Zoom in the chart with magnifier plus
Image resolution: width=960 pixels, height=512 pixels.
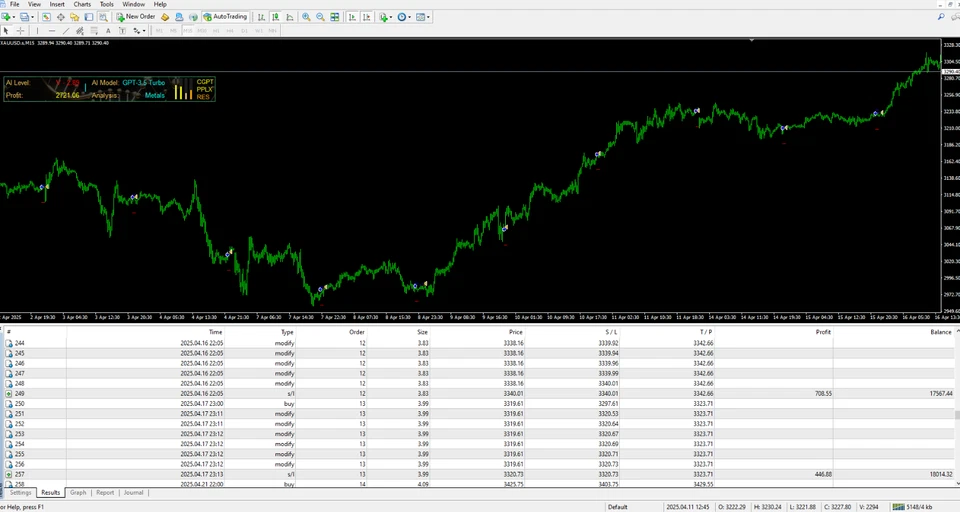[306, 17]
